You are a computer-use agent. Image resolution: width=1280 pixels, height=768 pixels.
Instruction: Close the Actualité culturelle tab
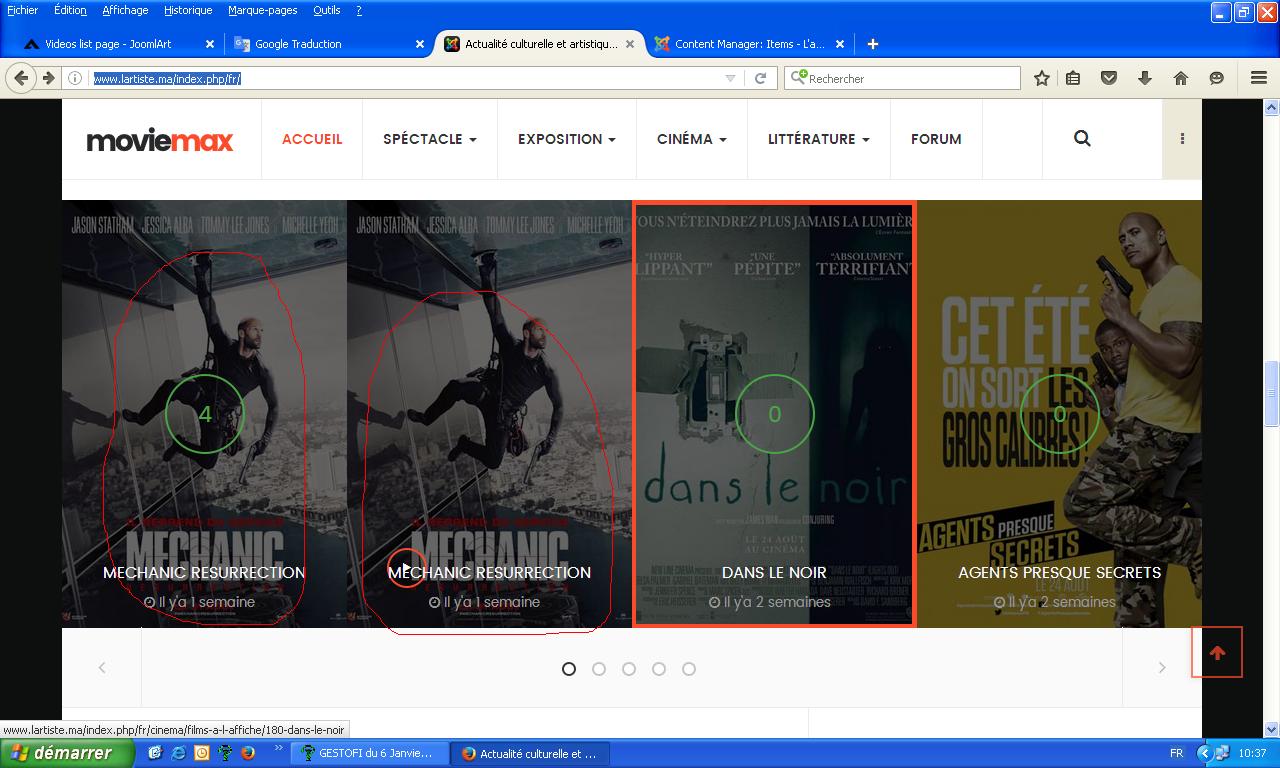coord(630,44)
